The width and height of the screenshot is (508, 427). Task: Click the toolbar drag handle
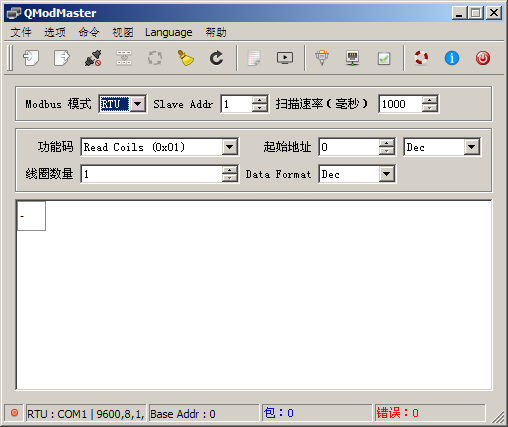point(10,58)
